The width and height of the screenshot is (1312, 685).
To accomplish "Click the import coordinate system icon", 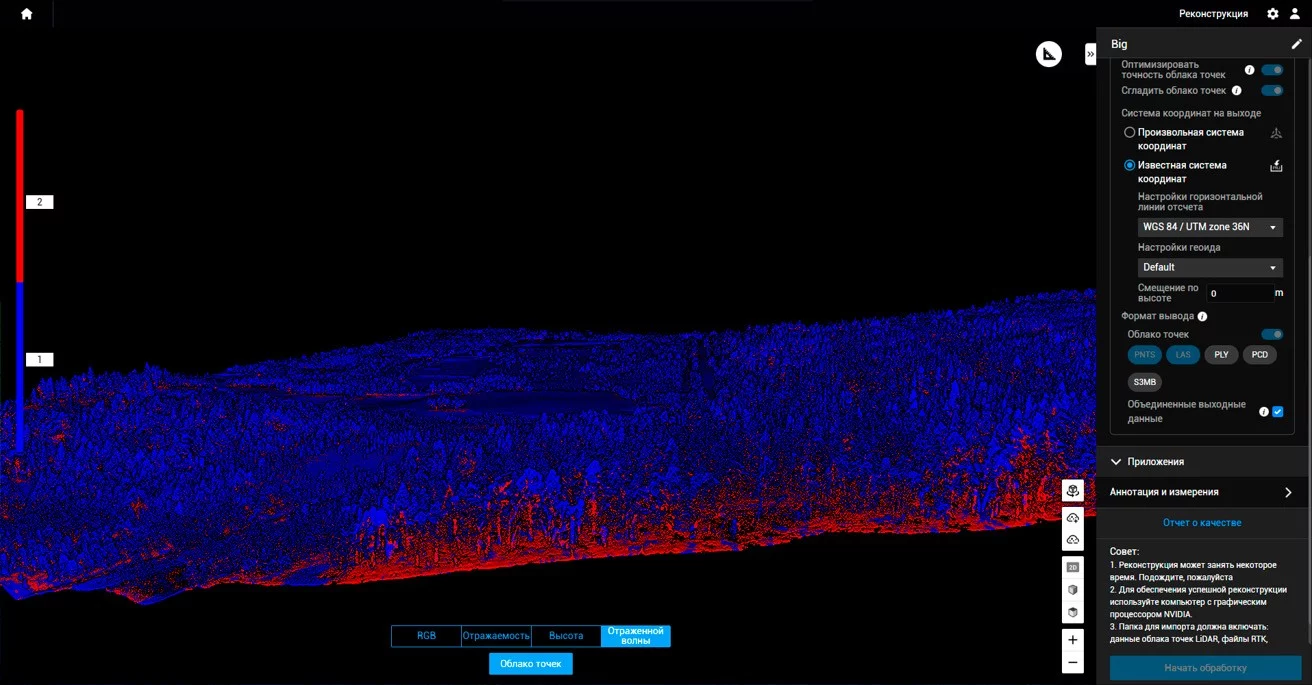I will (1276, 166).
